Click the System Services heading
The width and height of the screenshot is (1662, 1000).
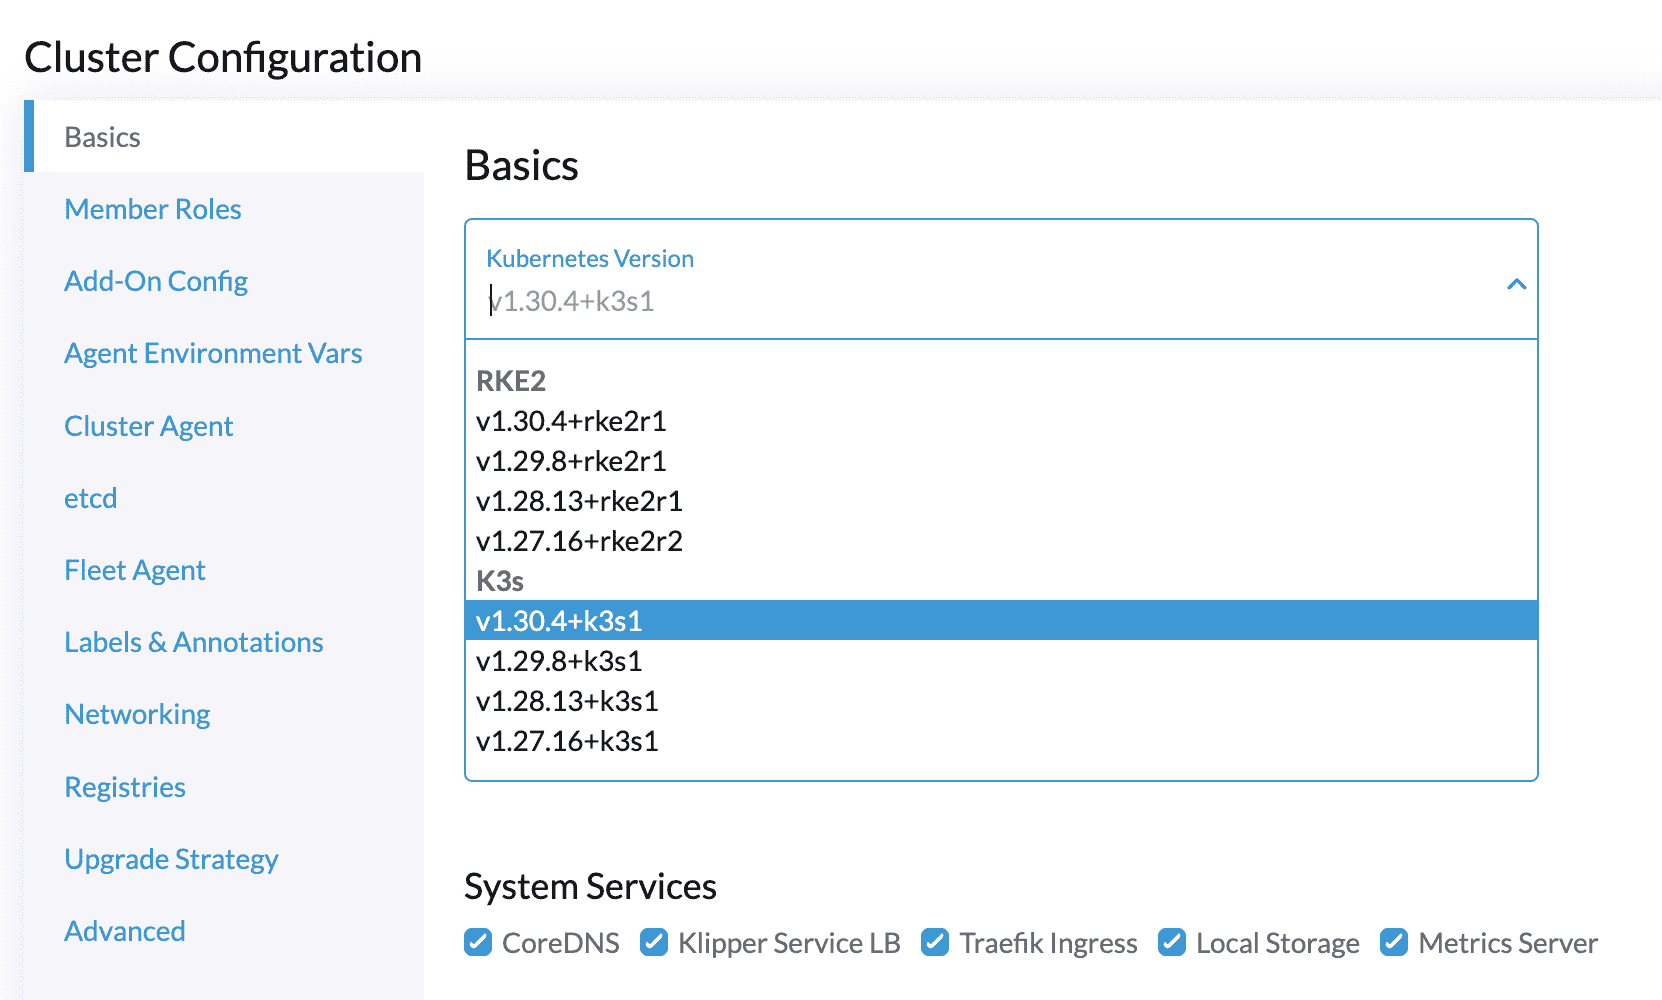point(590,886)
